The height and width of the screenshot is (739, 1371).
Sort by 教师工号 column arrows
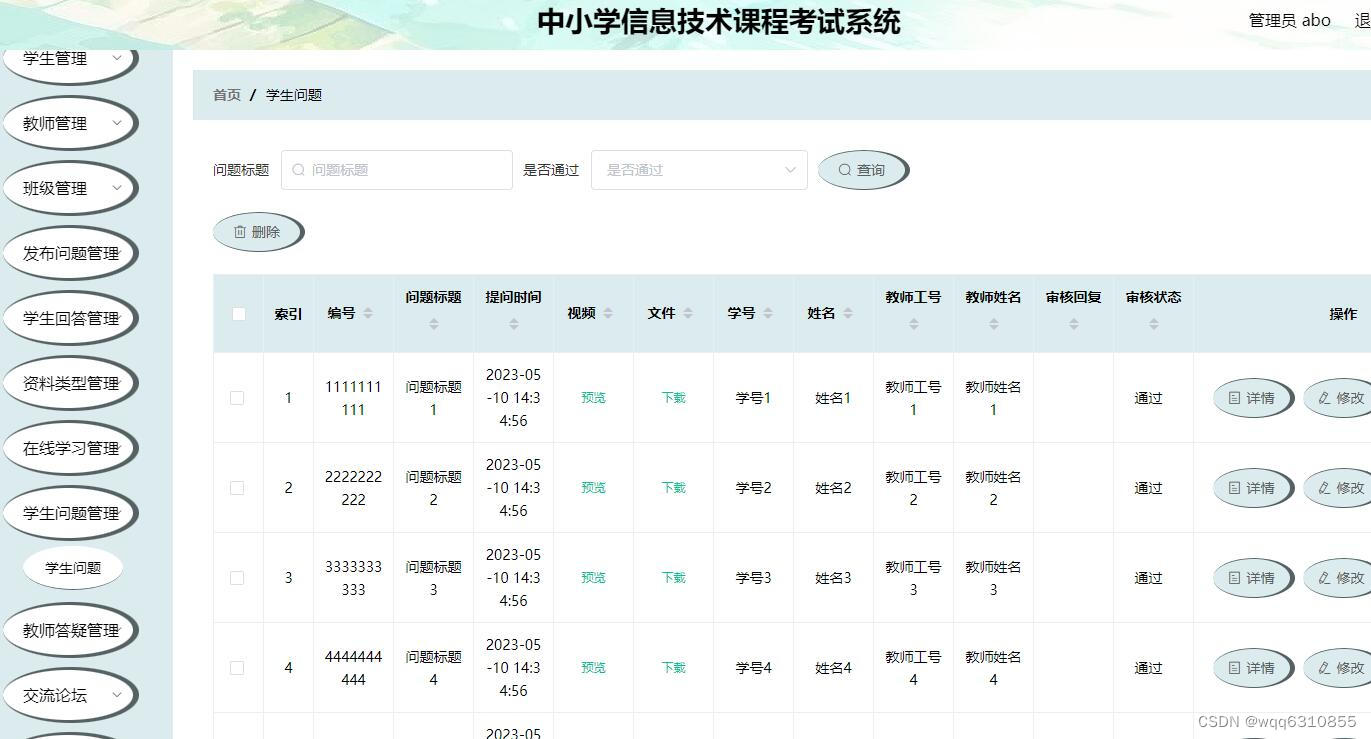[x=913, y=324]
